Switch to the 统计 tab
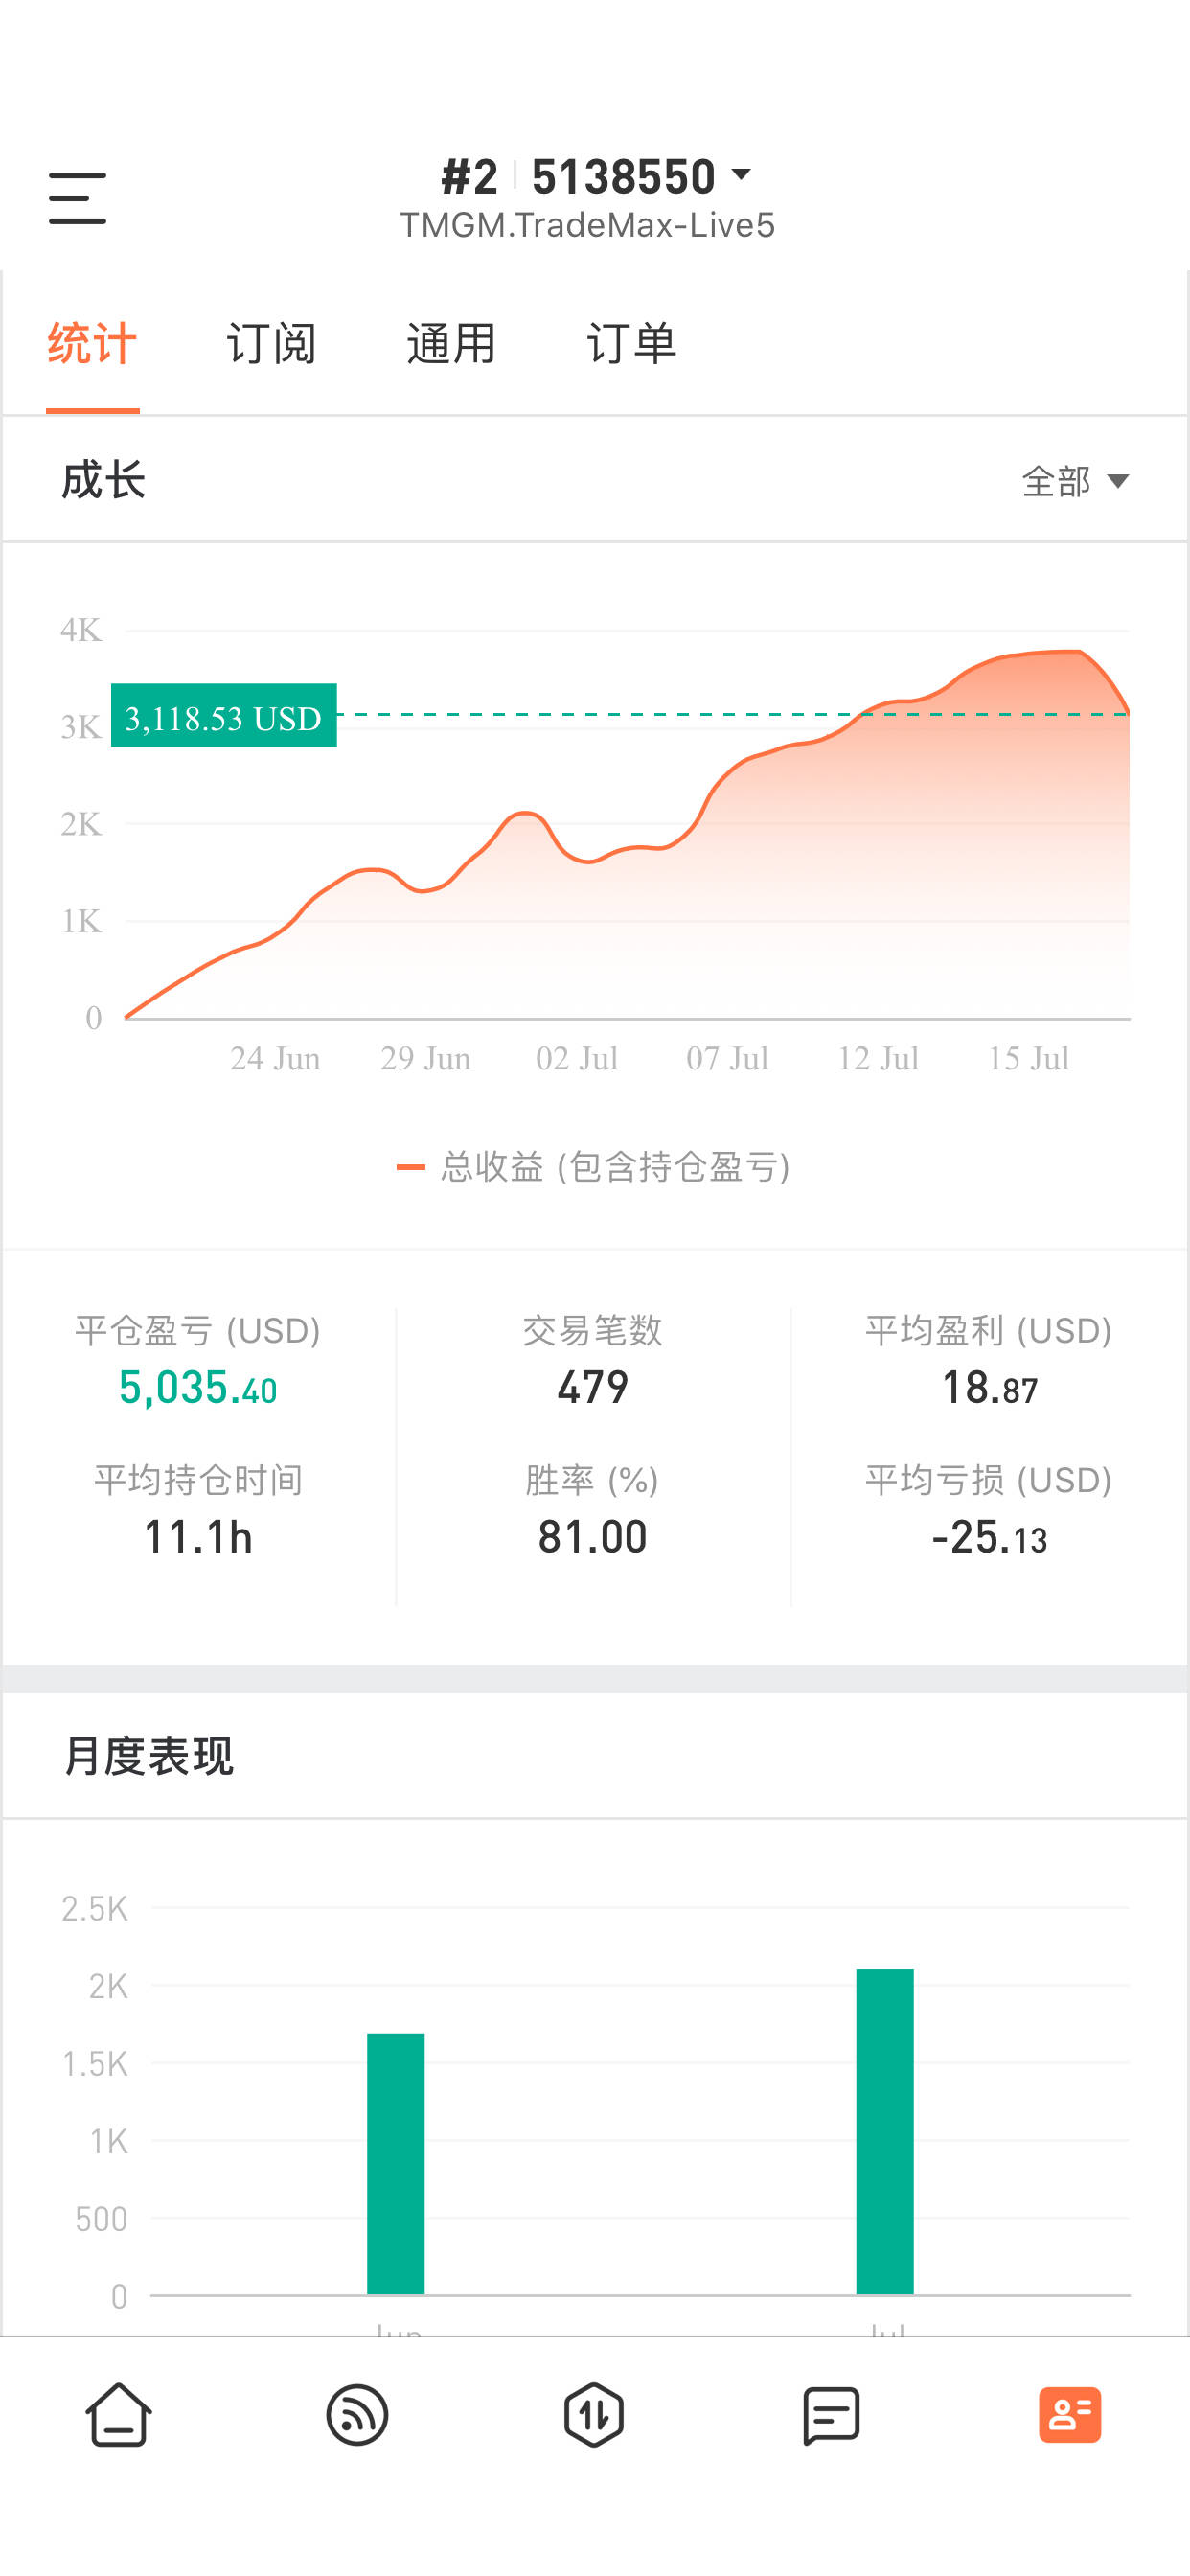 pos(92,343)
